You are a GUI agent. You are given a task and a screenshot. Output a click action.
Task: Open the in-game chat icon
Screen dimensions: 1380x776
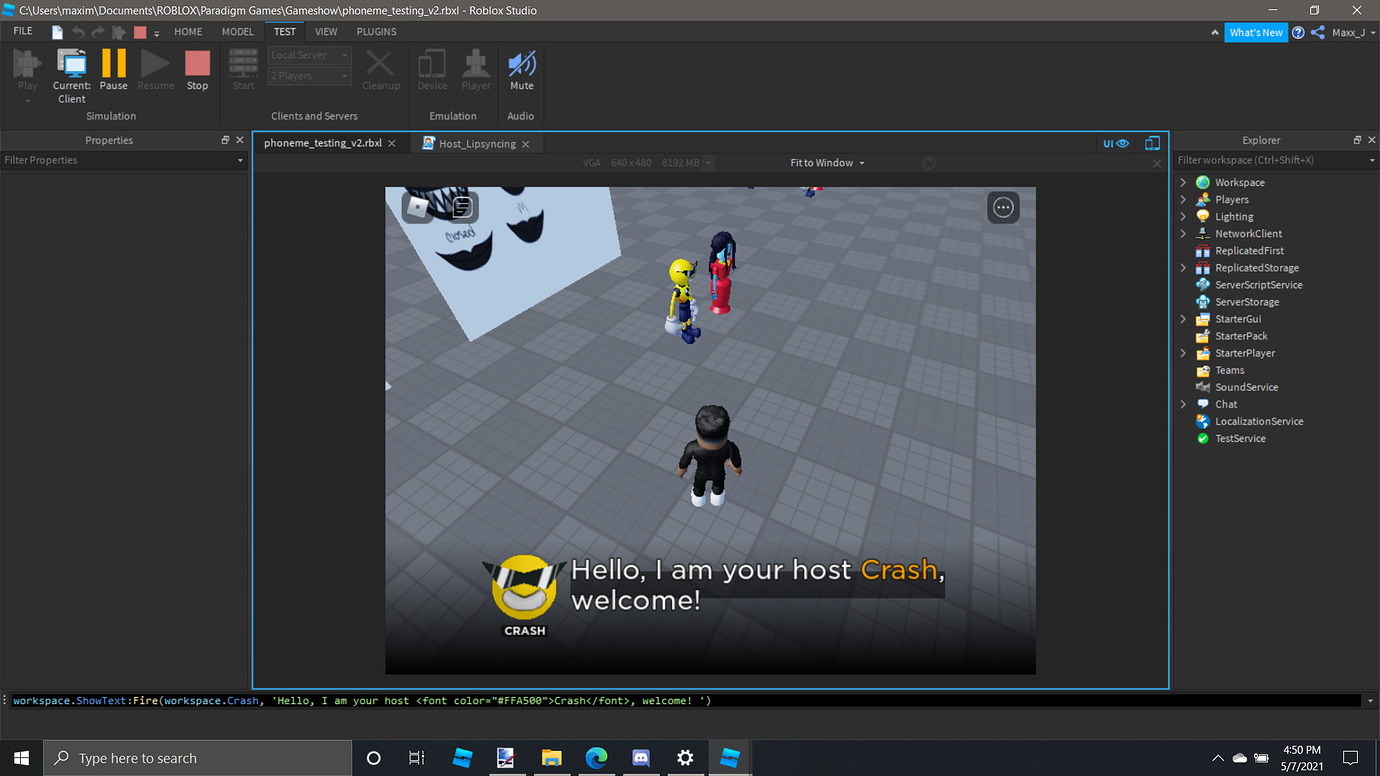pyautogui.click(x=462, y=207)
